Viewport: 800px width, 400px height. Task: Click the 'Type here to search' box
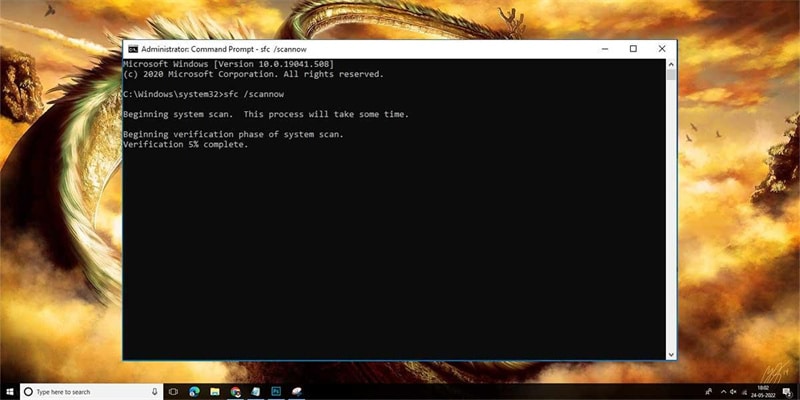click(91, 392)
